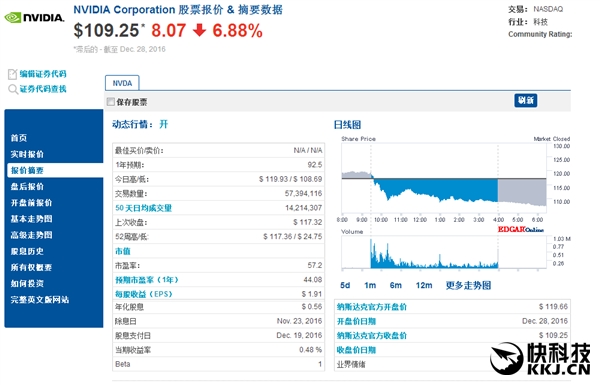Click the intraday share price chart

pos(444,179)
